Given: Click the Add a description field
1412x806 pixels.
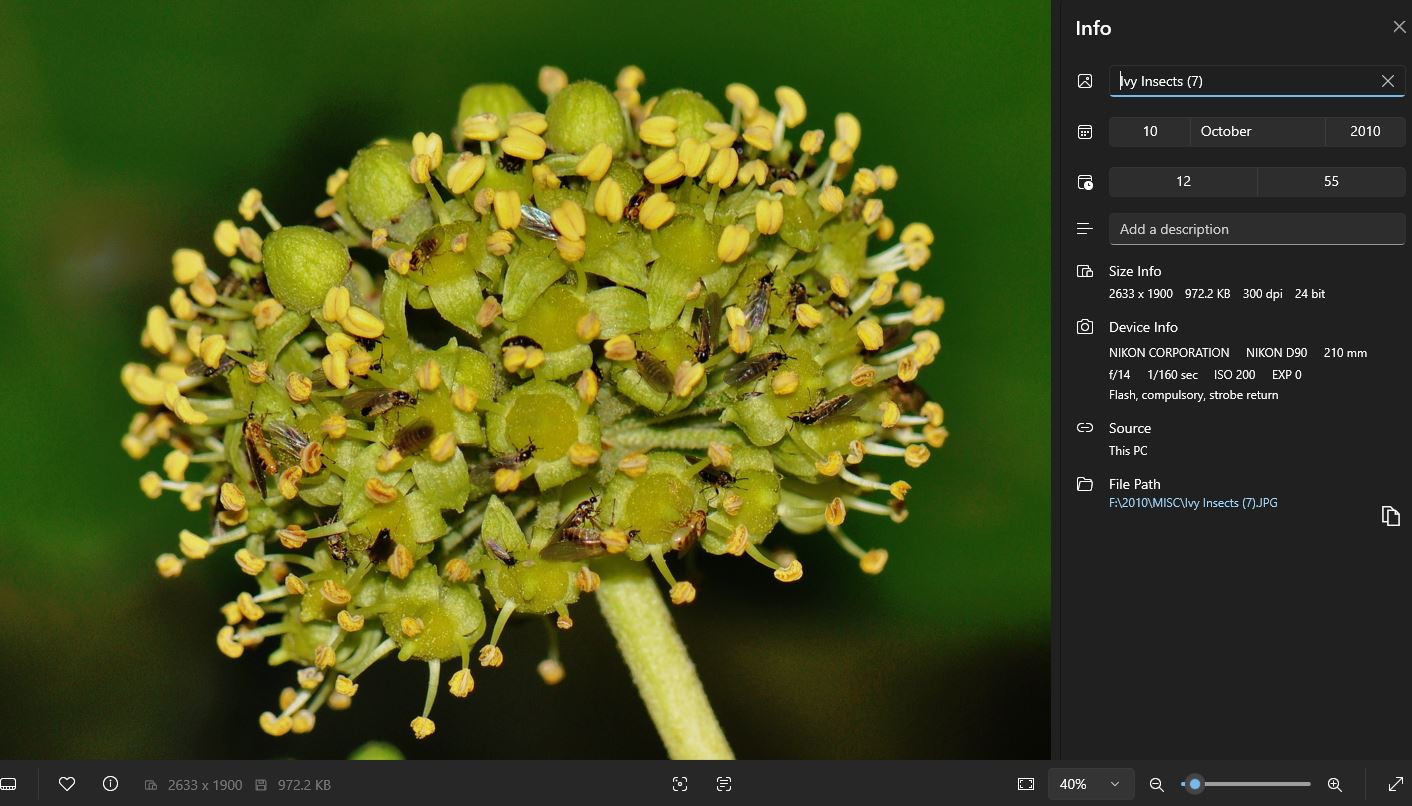Looking at the screenshot, I should coord(1256,229).
